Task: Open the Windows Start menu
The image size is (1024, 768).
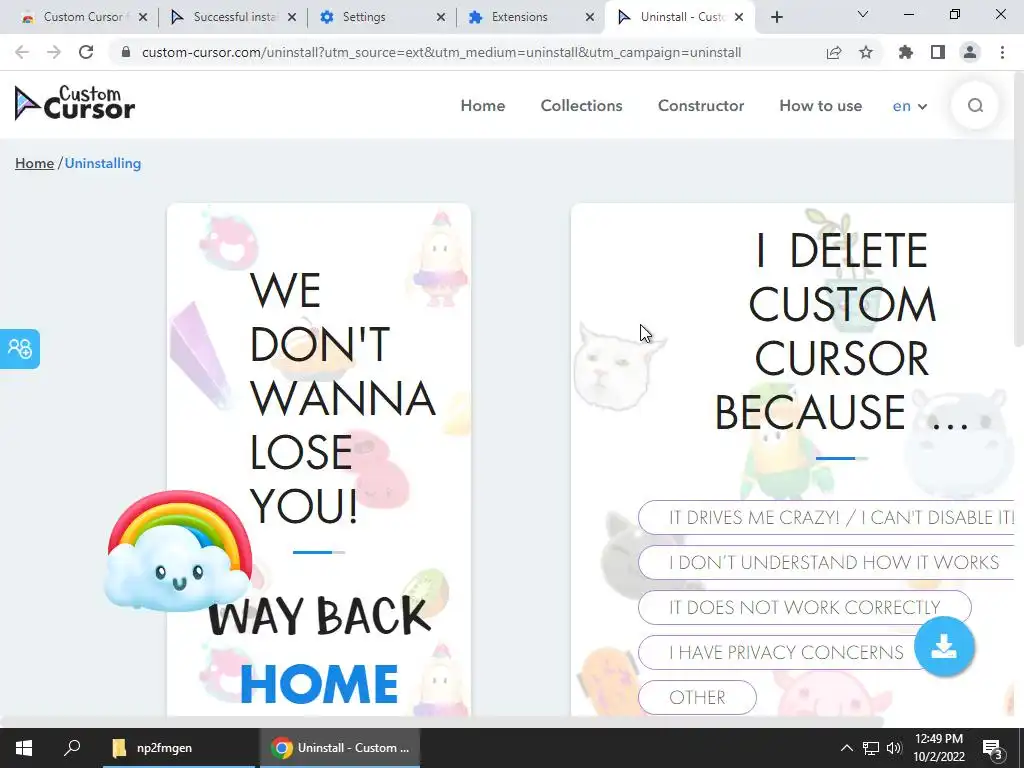Action: (x=24, y=748)
